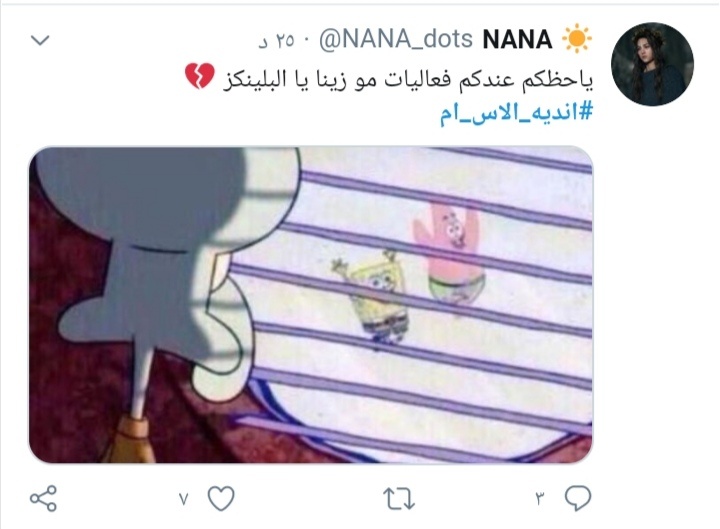The image size is (720, 529).
Task: Open the tweet options chevron menu
Action: tap(40, 40)
